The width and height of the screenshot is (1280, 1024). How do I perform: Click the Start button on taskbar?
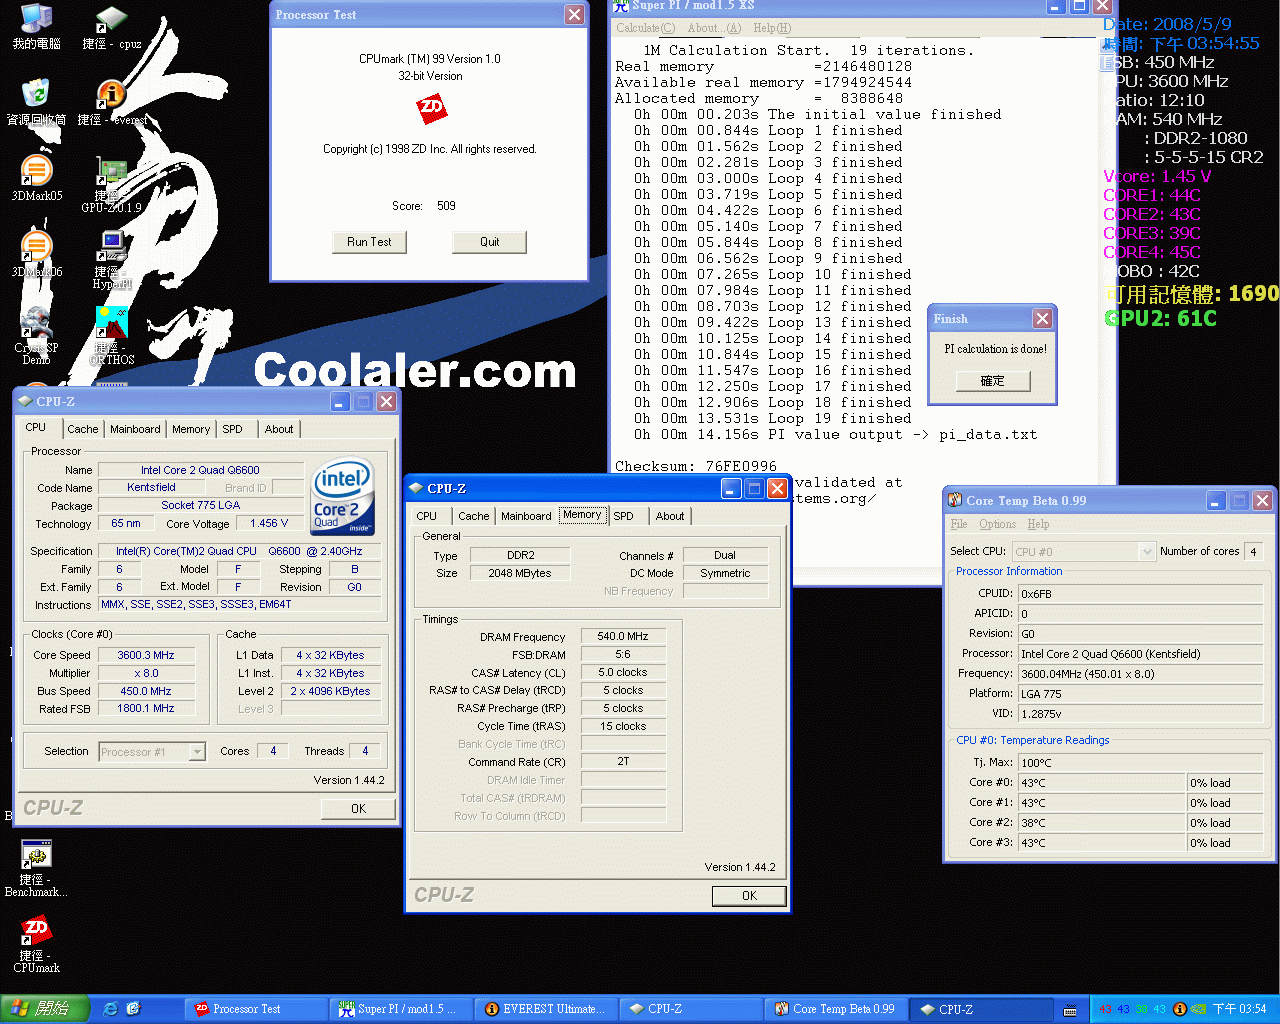[45, 1009]
